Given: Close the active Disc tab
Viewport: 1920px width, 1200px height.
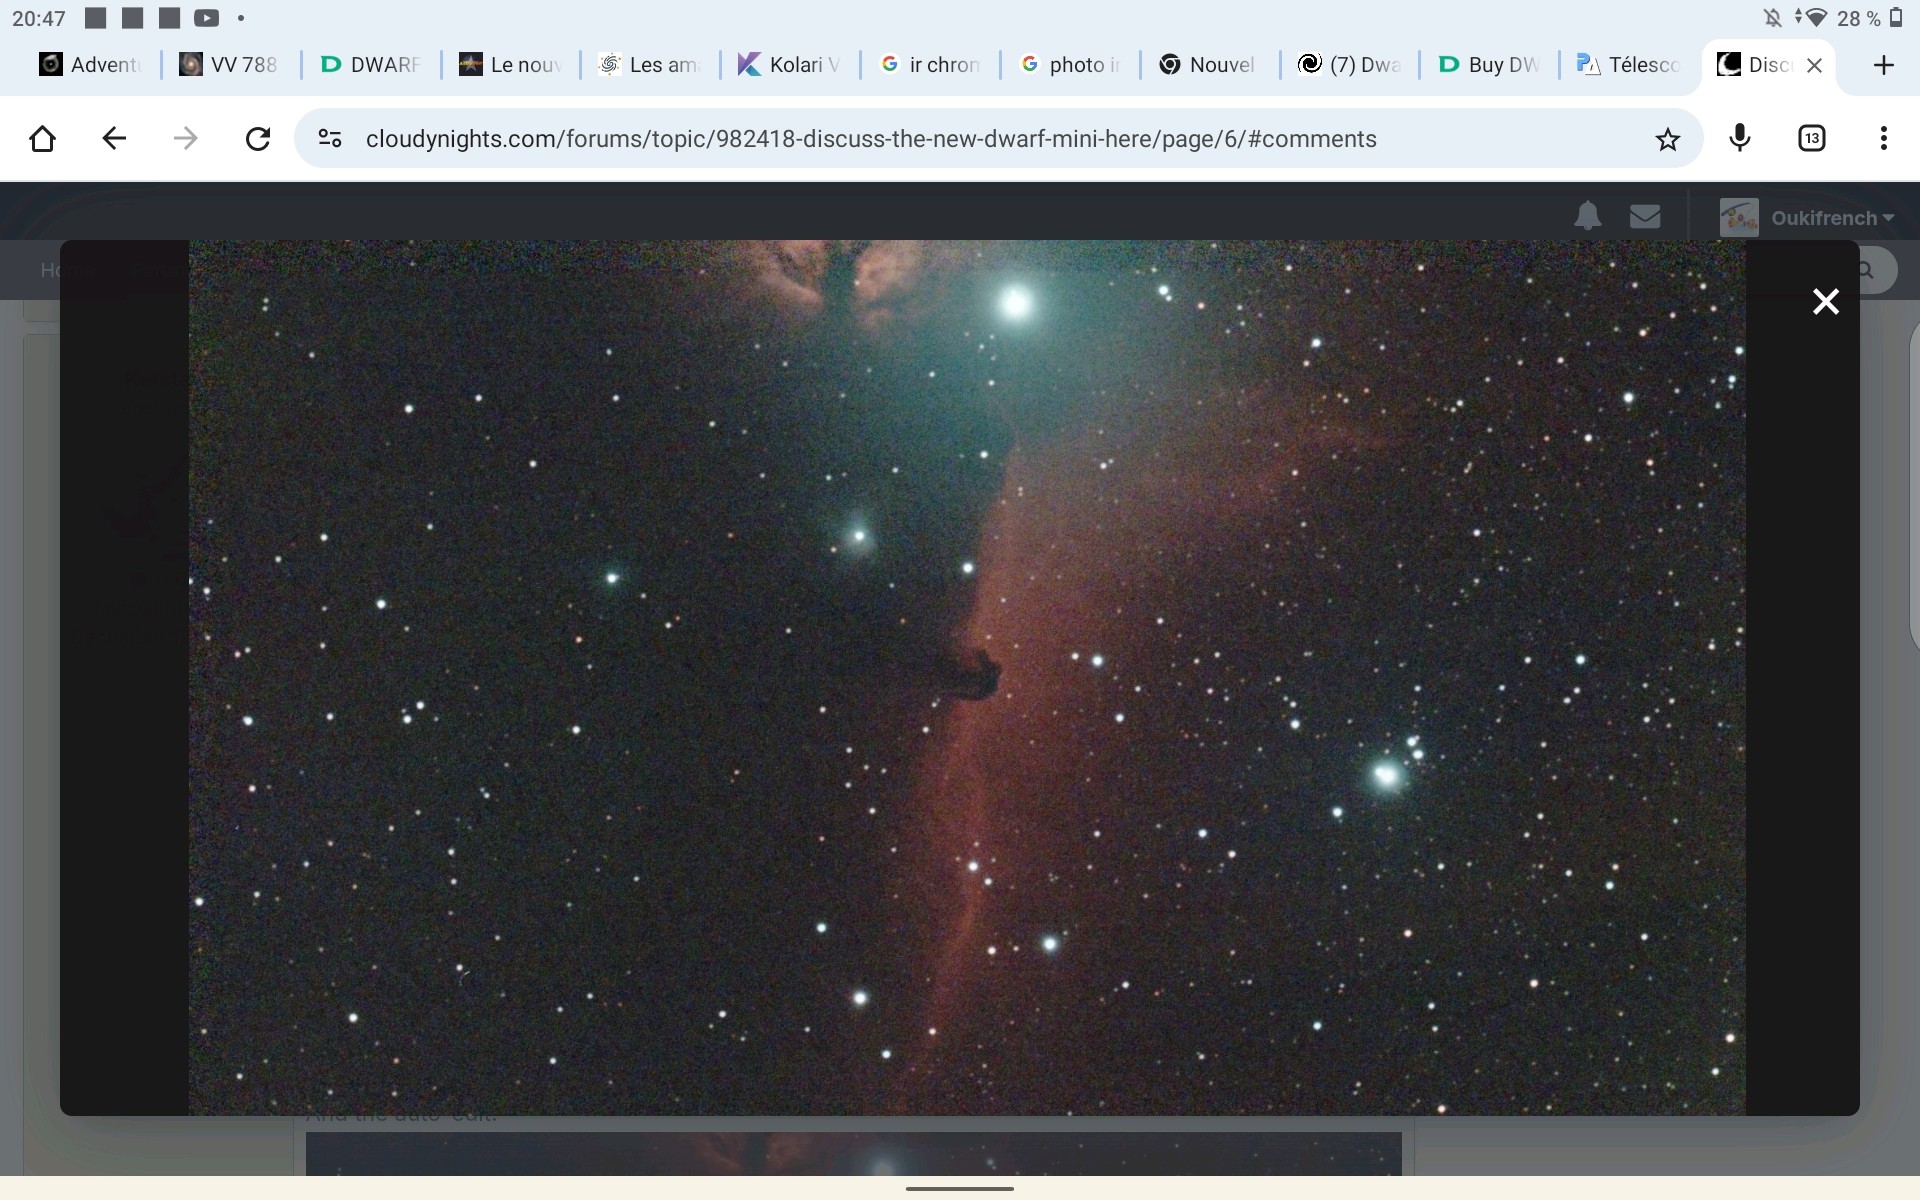Looking at the screenshot, I should [1815, 65].
